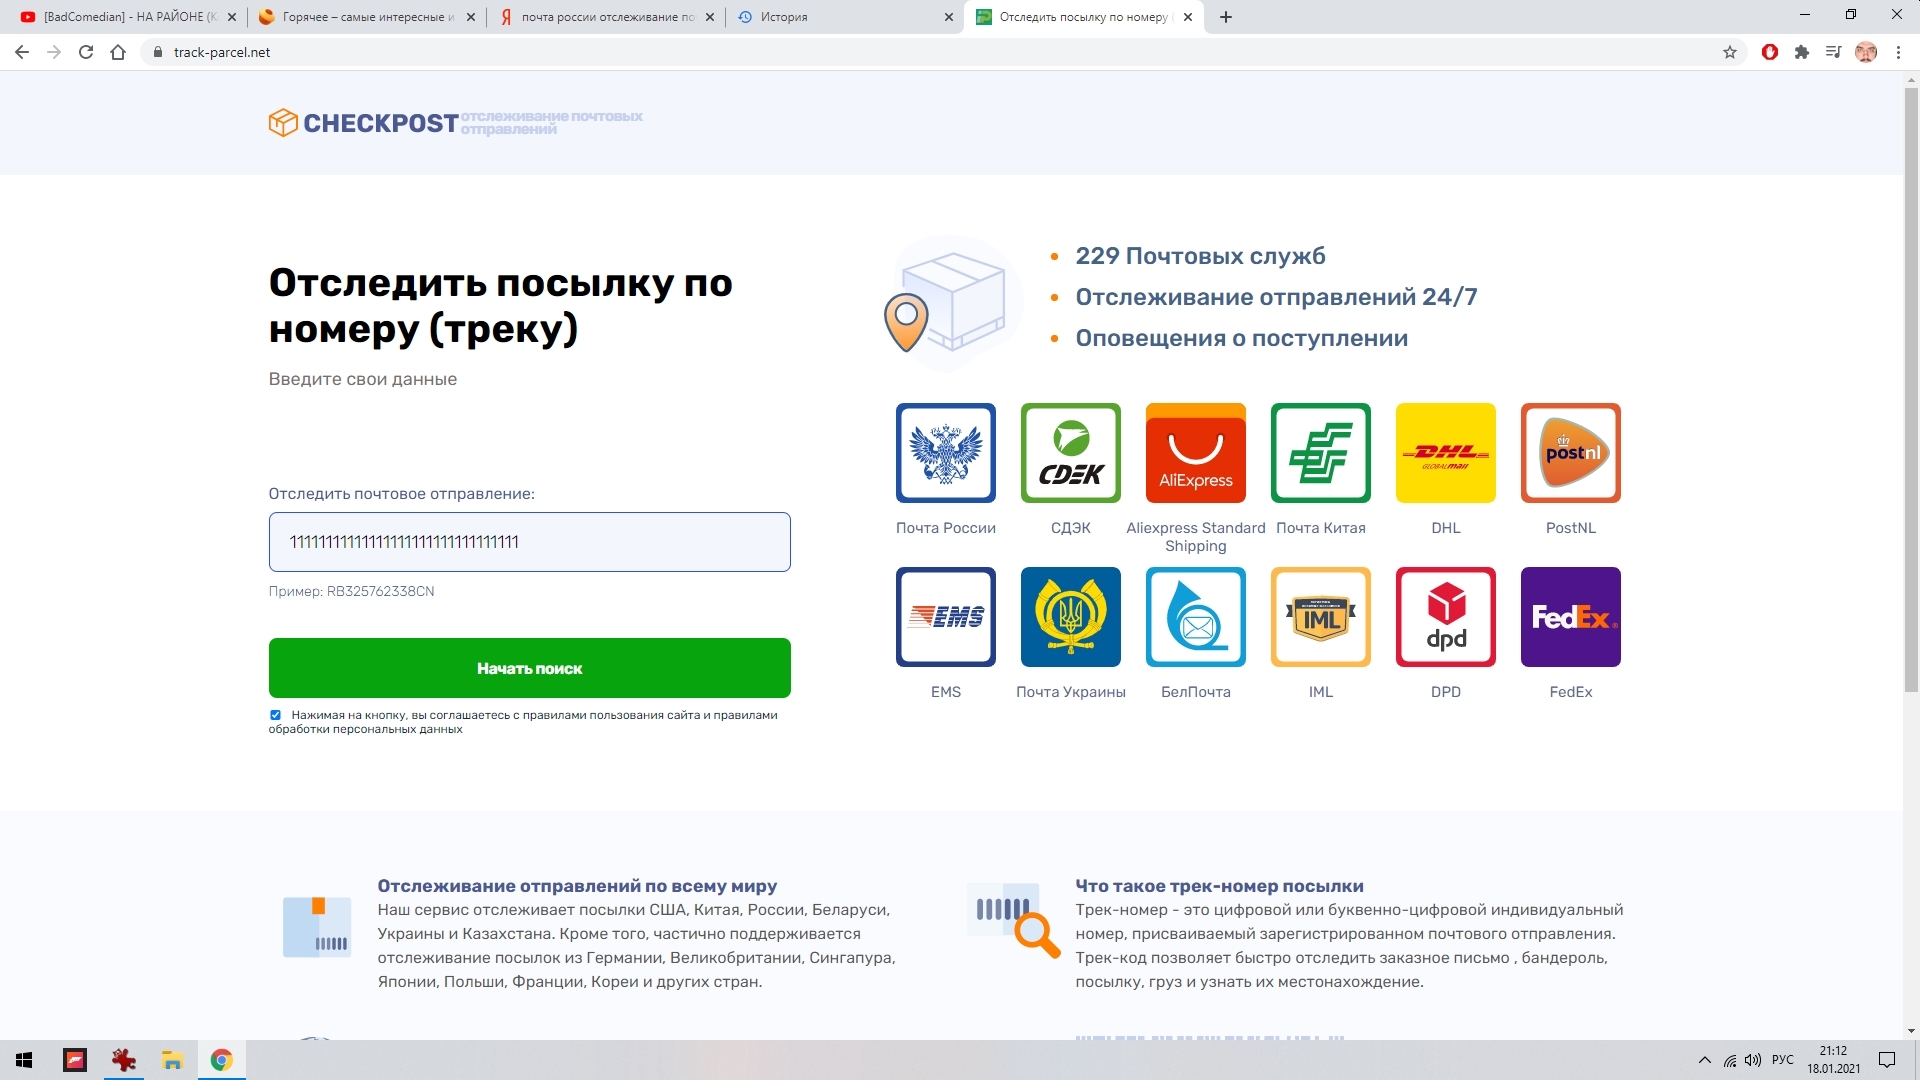Click the РУС language indicator
This screenshot has height=1080, width=1920.
[x=1782, y=1060]
